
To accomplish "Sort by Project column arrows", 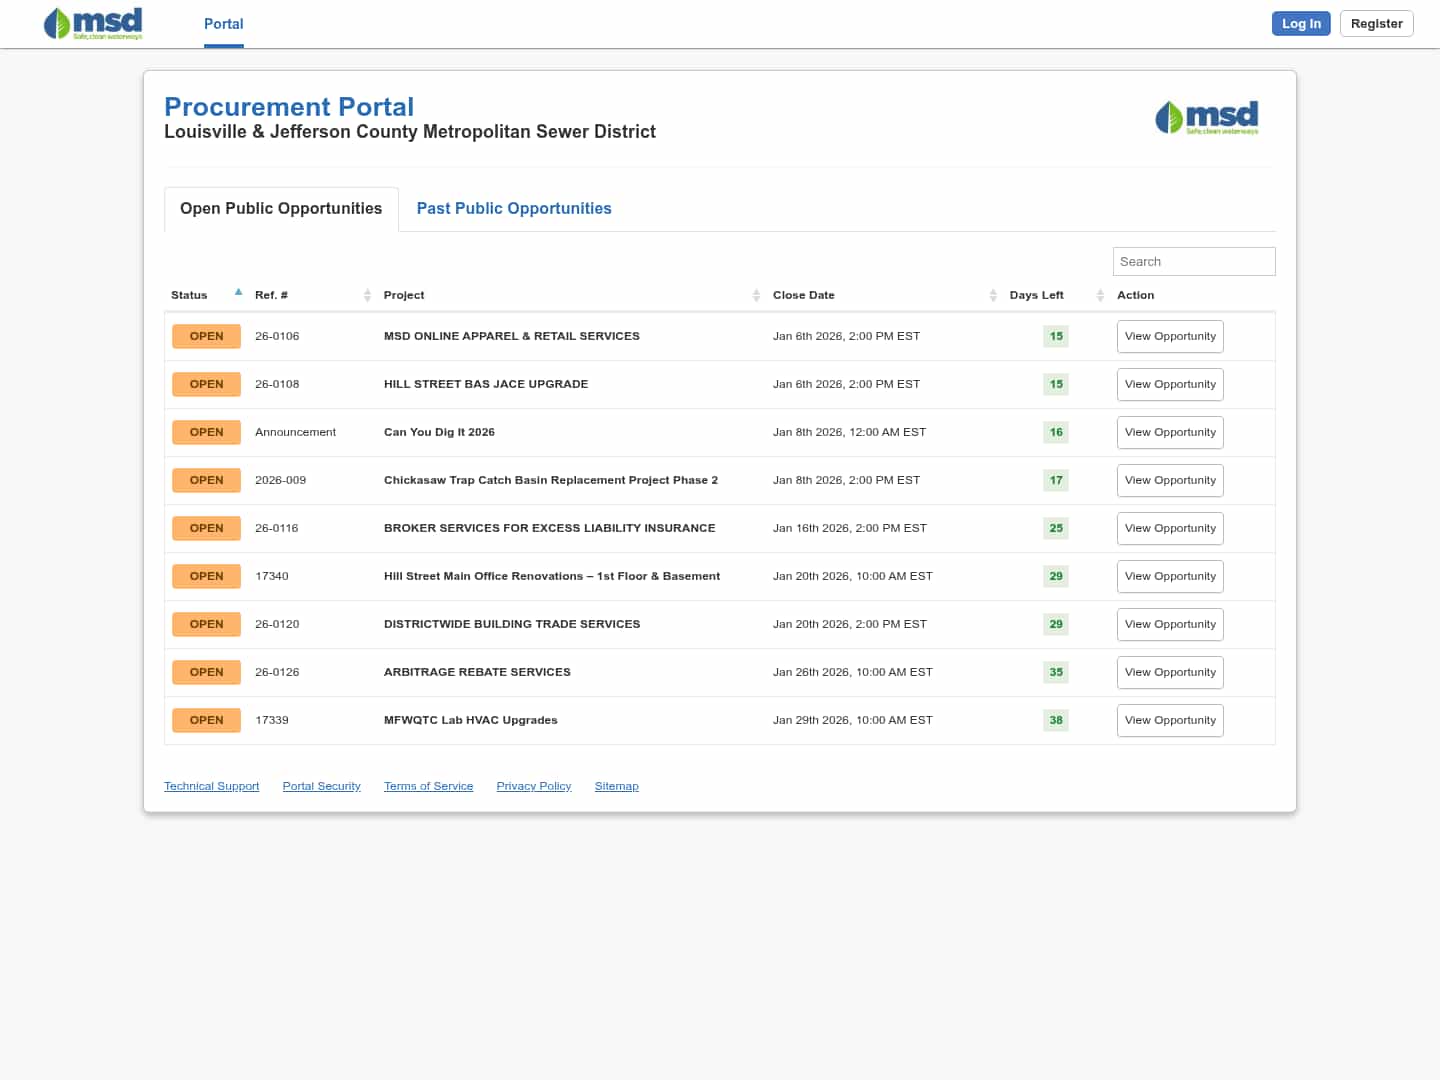I will [x=756, y=295].
